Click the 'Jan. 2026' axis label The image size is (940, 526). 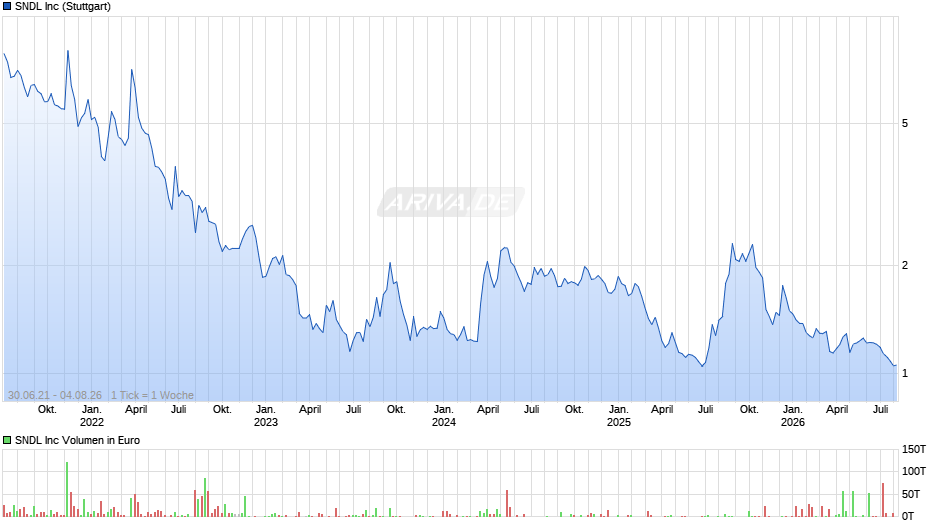coord(793,416)
